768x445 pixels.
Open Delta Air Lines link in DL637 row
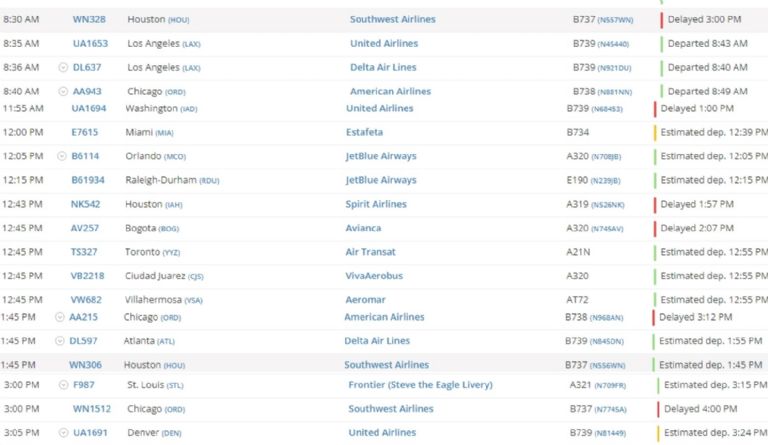coord(383,68)
